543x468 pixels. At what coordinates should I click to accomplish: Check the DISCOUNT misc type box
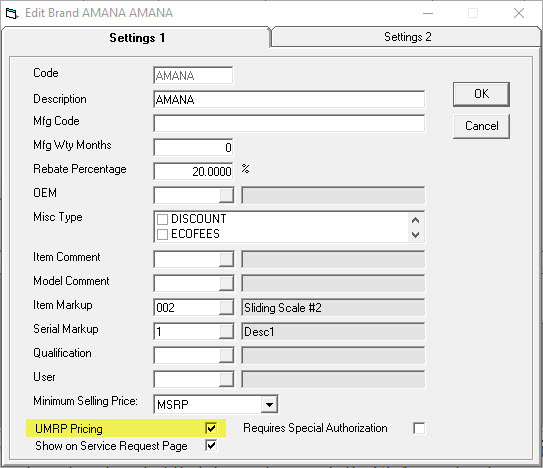[162, 219]
